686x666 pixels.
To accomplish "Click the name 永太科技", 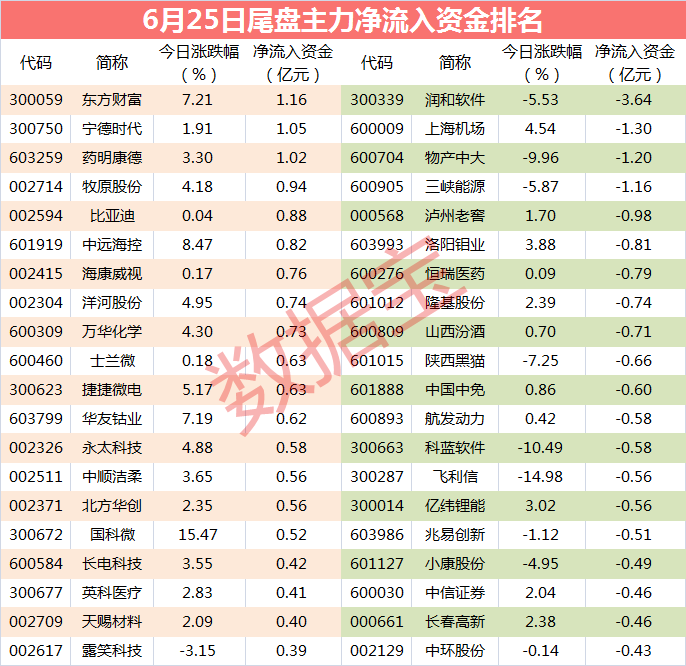I will [112, 448].
